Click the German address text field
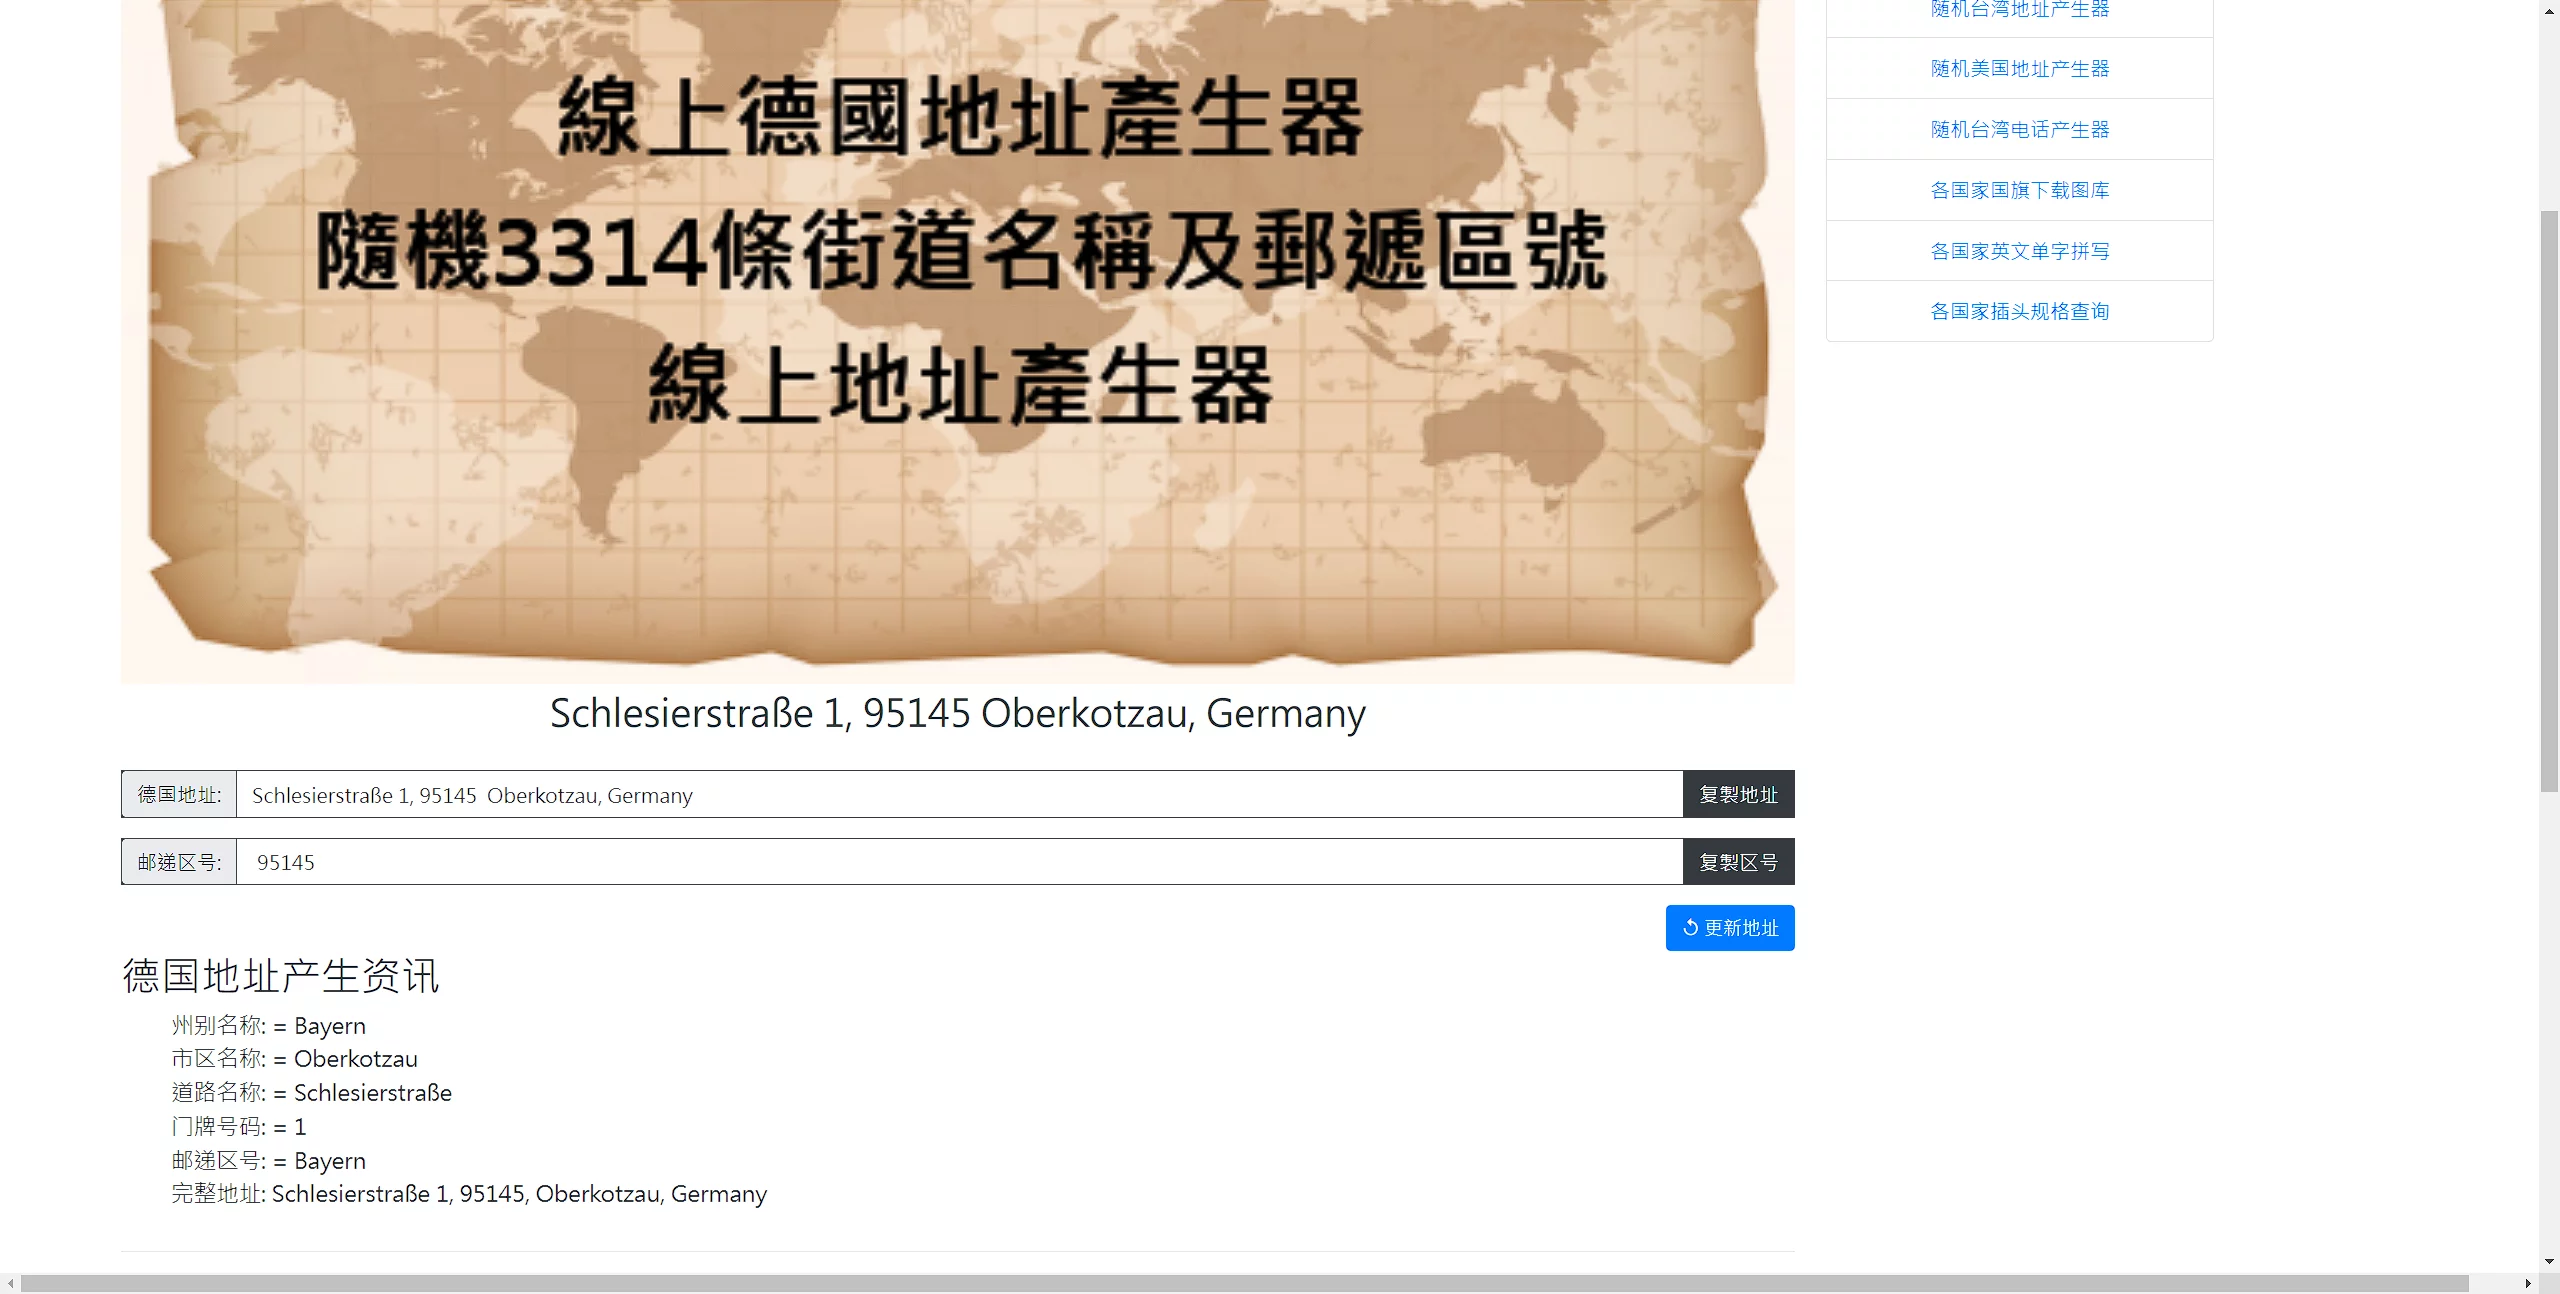The image size is (2560, 1294). pos(958,795)
